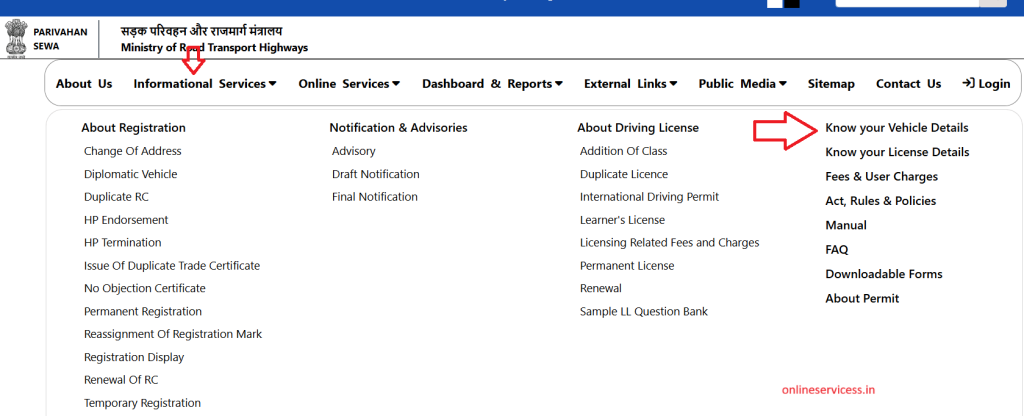Open the Downloadable Forms link
1024x416 pixels.
click(884, 274)
